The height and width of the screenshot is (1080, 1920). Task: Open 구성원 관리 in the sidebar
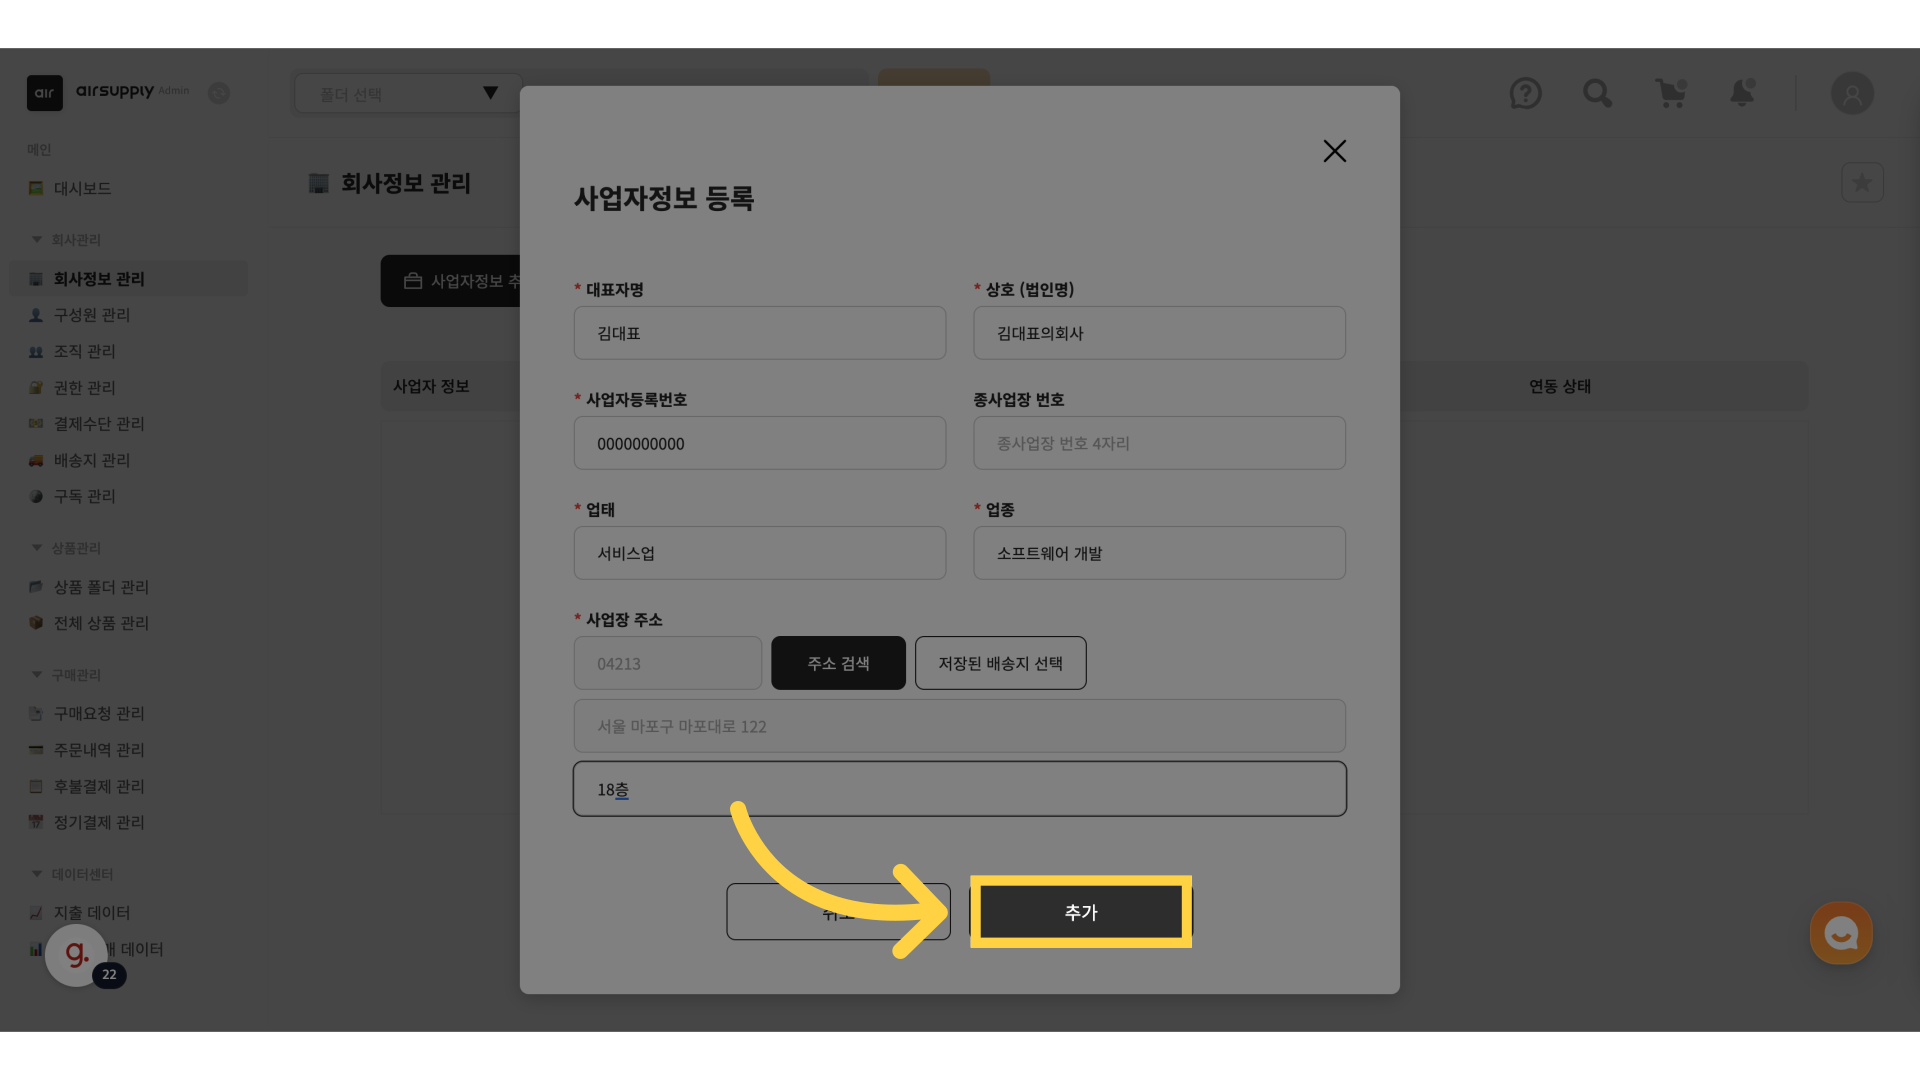[91, 315]
